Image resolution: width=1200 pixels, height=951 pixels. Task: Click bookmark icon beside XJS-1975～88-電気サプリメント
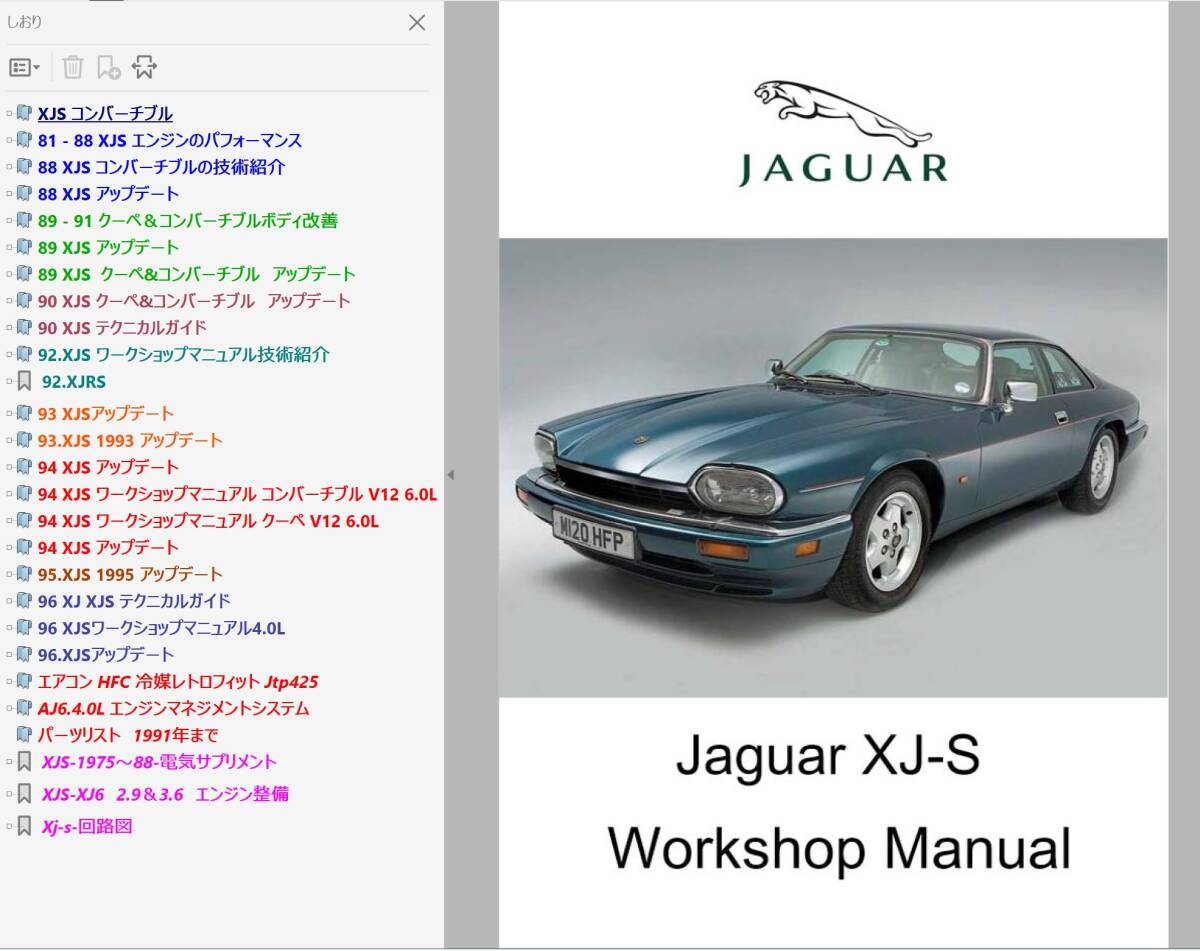coord(25,762)
